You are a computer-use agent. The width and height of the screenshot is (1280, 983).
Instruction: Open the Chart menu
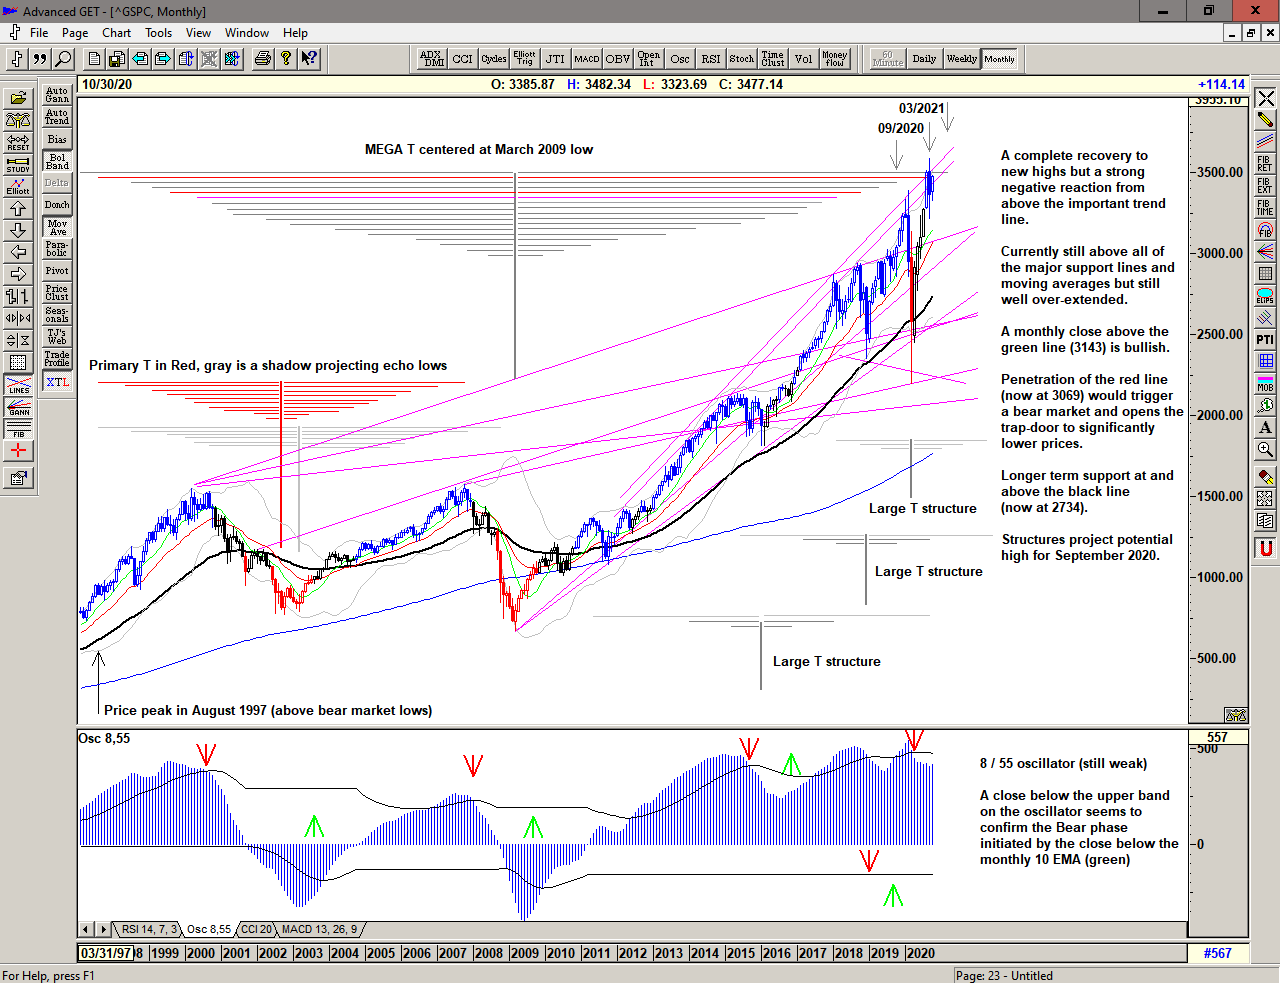[x=116, y=33]
